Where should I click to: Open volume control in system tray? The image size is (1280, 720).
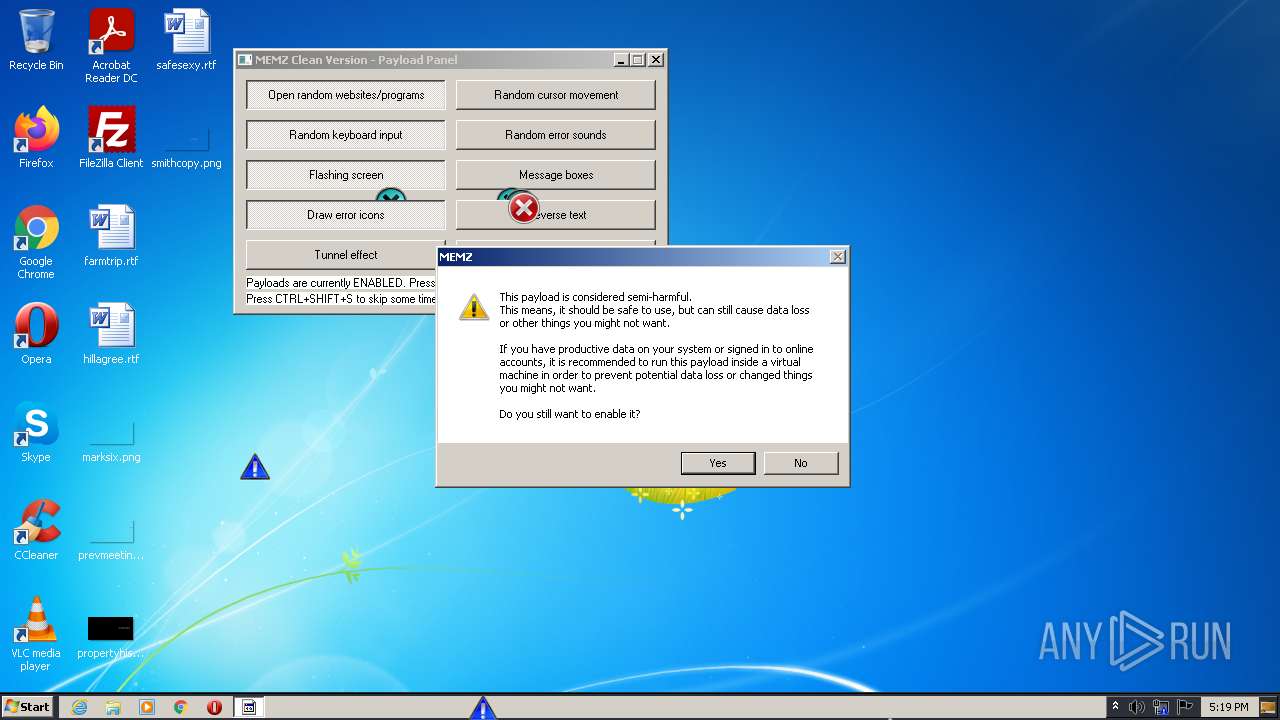(x=1137, y=707)
